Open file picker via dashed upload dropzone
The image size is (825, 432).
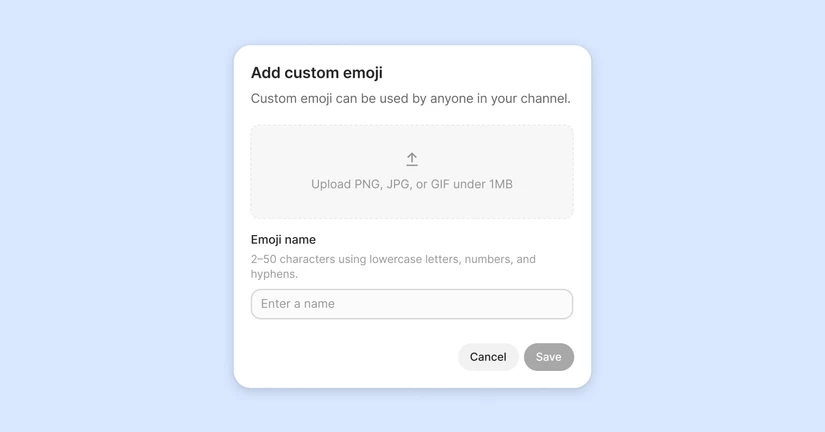[412, 172]
